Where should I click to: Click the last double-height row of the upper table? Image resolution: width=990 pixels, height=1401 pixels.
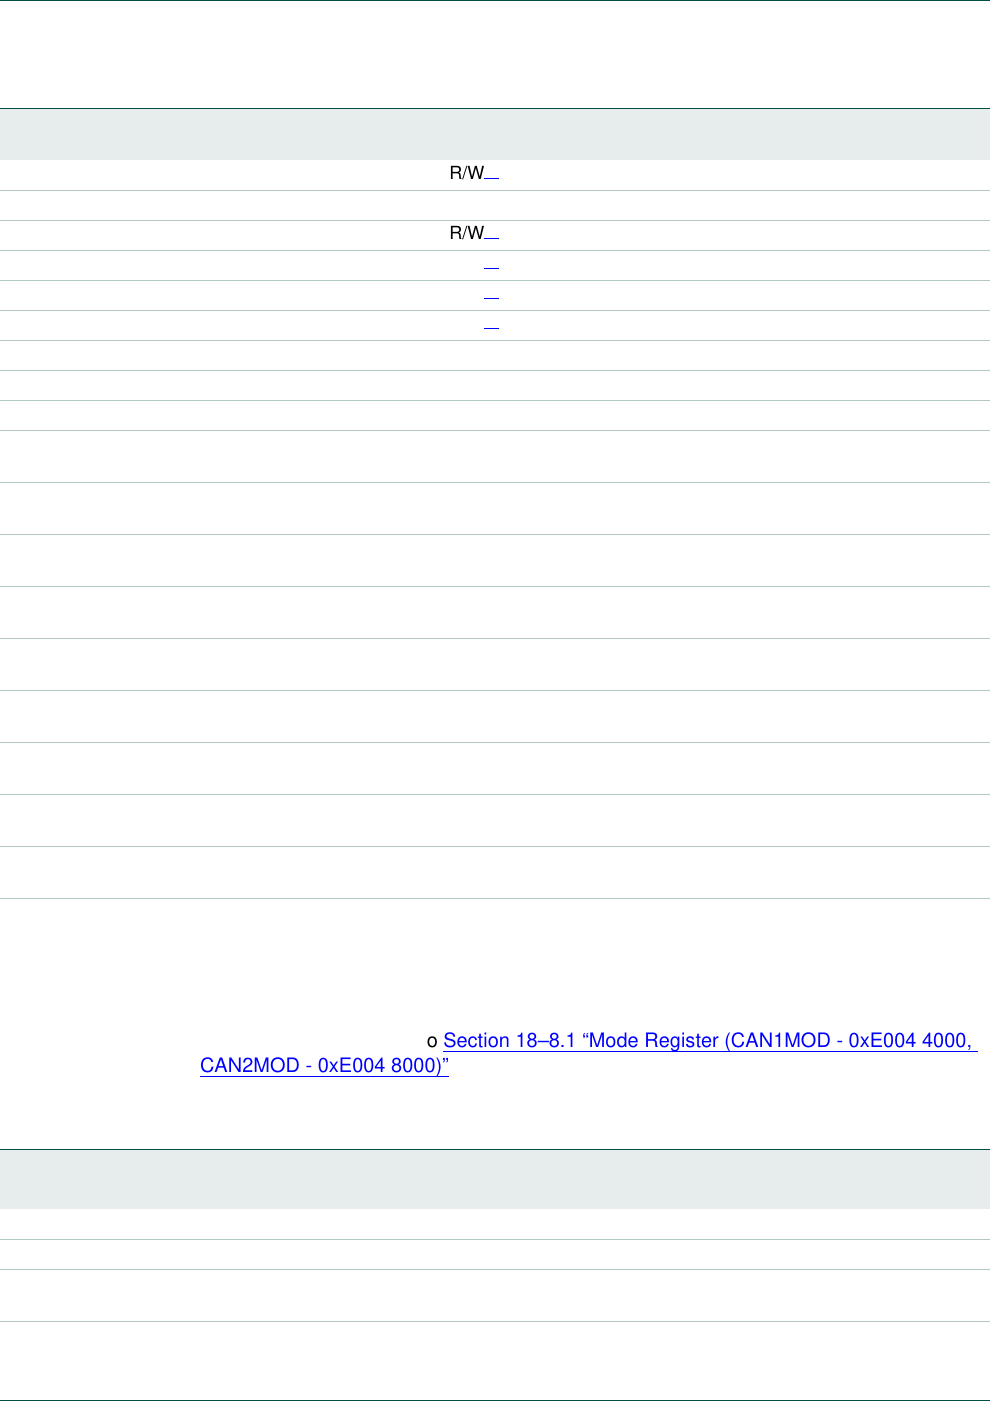click(495, 873)
